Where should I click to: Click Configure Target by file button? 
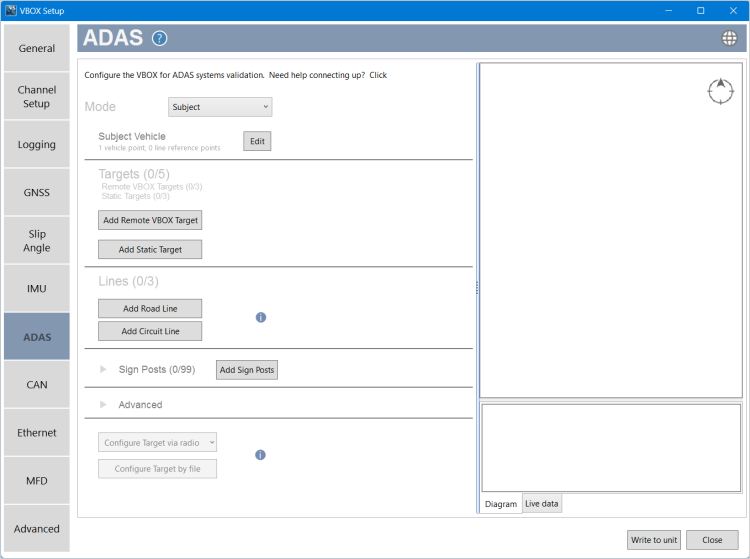tap(157, 469)
